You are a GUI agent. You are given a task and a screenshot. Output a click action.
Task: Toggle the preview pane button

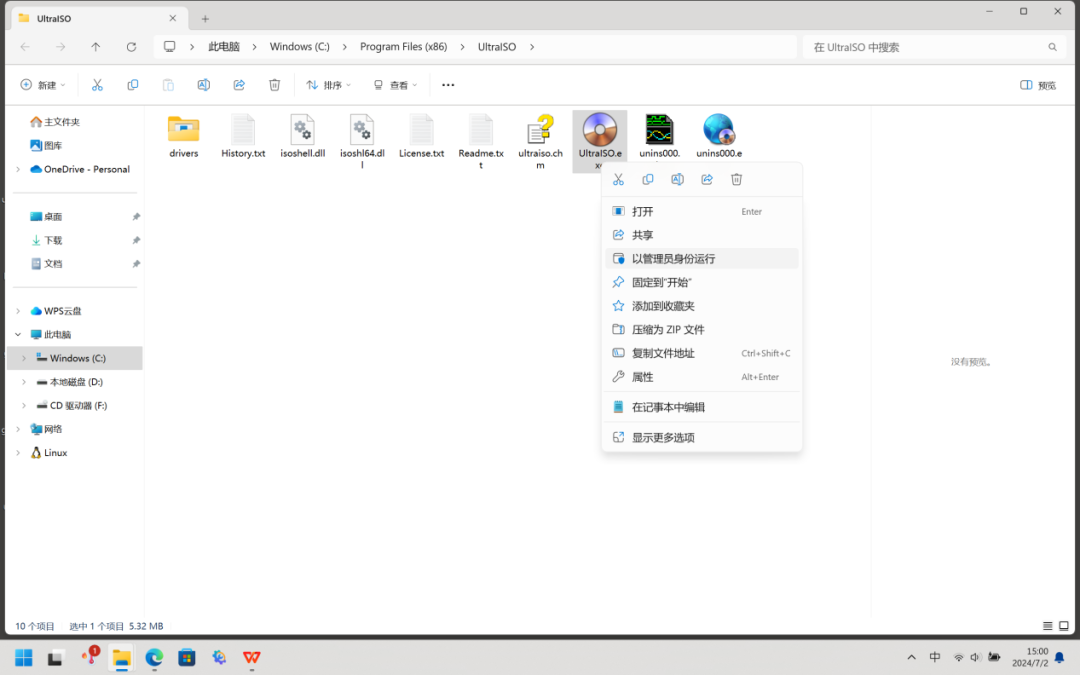(x=1038, y=85)
